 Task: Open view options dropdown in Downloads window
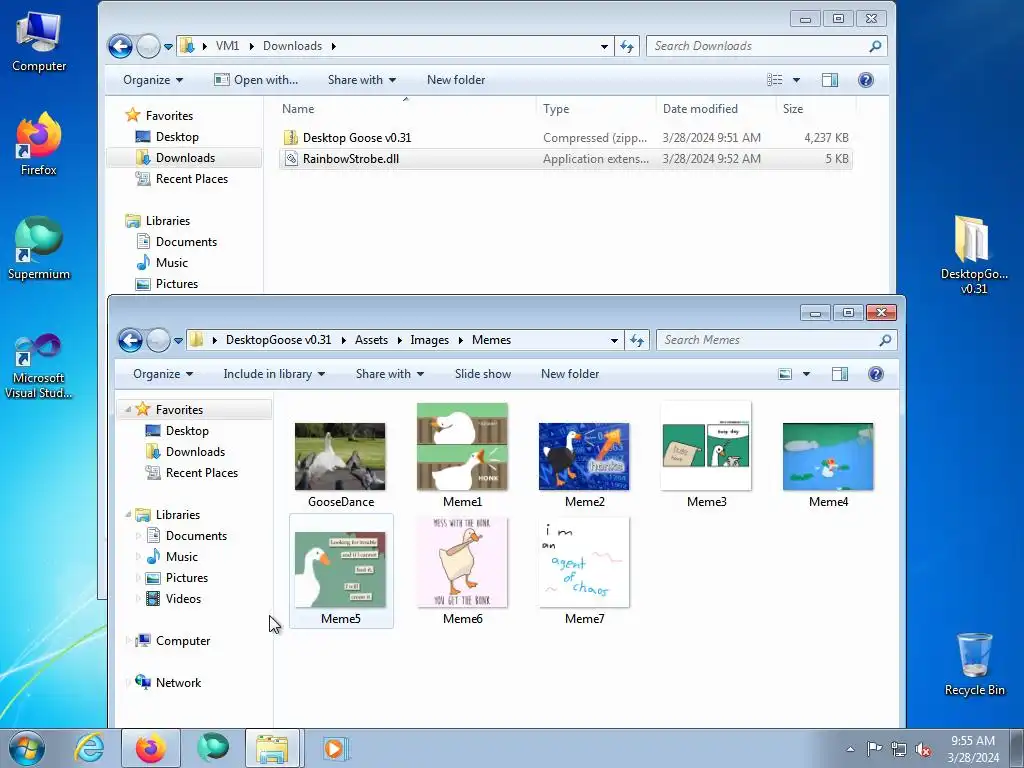796,80
